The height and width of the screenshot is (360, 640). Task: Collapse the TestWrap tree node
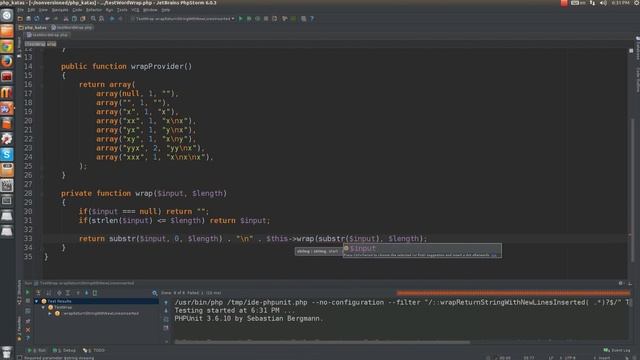coord(43,307)
